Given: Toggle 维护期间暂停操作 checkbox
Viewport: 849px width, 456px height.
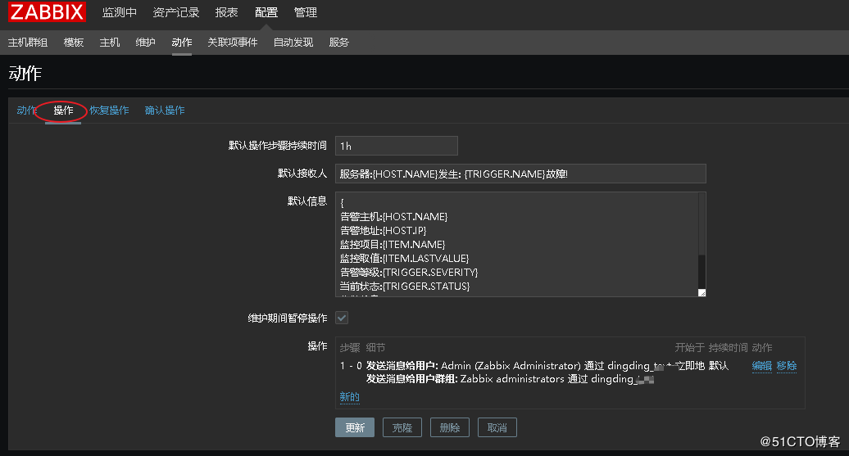Looking at the screenshot, I should 342,318.
